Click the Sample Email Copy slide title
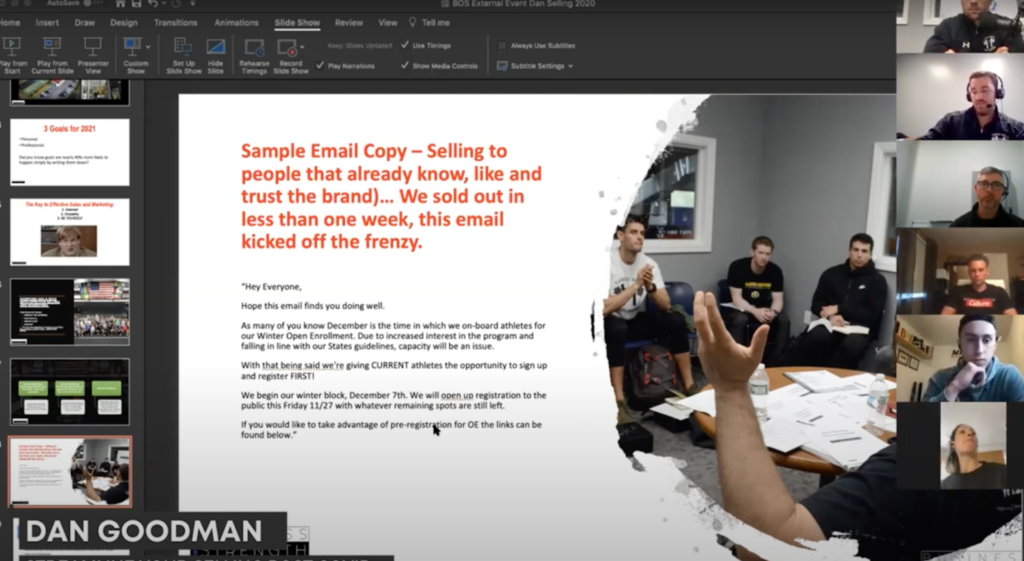The image size is (1024, 561). (x=391, y=196)
